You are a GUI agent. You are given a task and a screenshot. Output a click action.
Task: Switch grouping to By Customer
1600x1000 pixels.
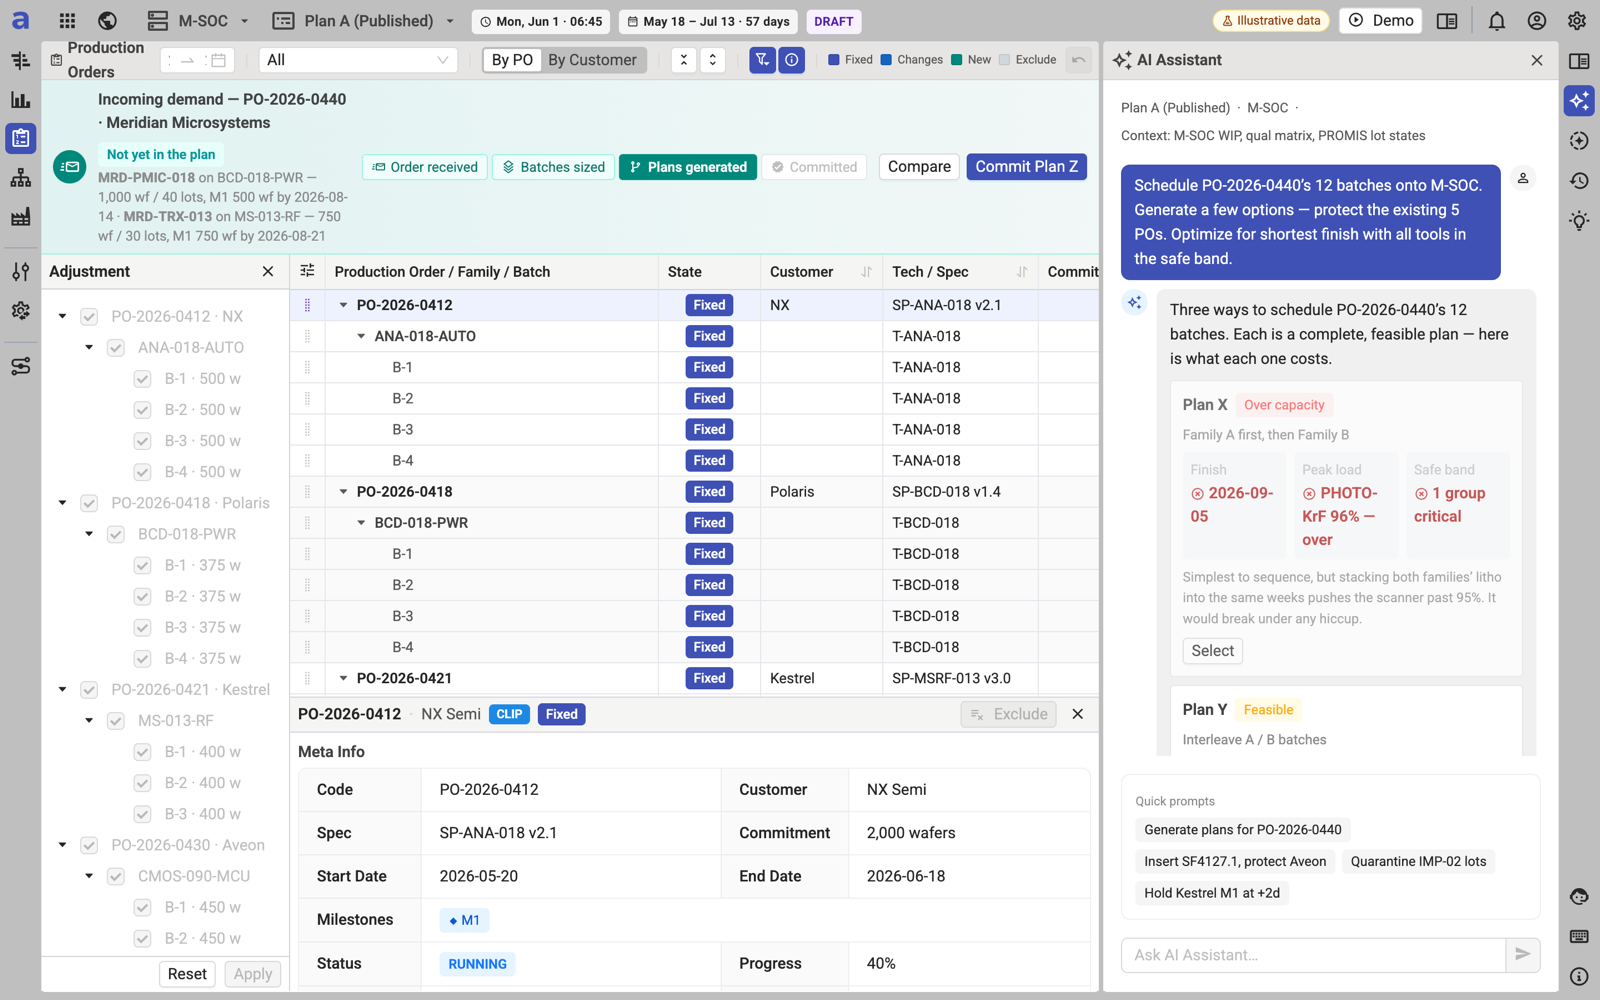[592, 60]
